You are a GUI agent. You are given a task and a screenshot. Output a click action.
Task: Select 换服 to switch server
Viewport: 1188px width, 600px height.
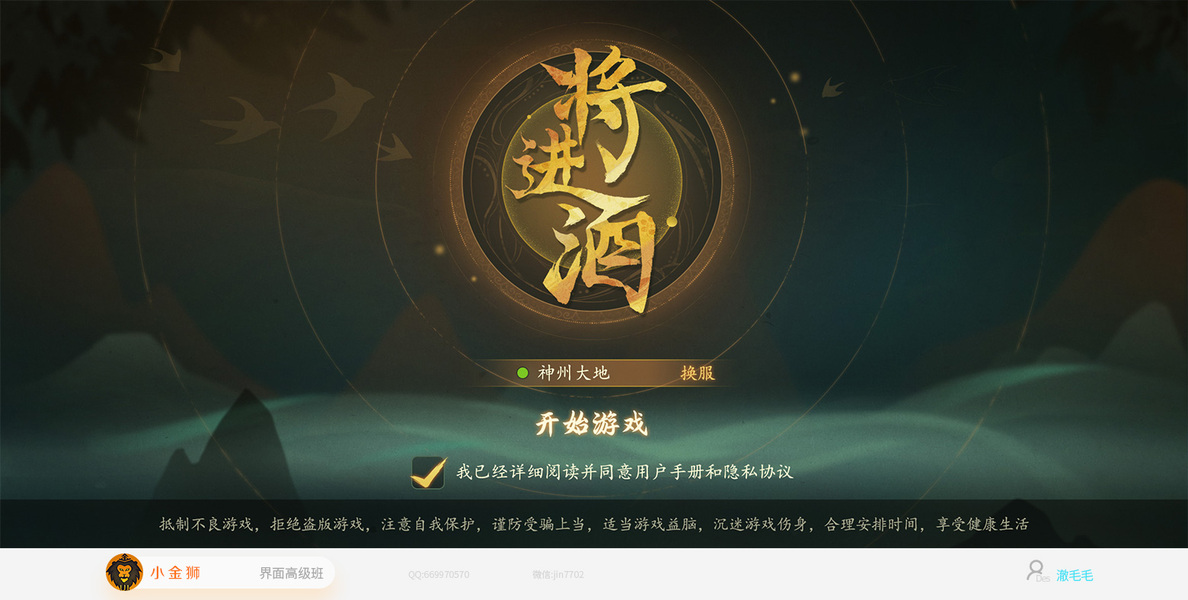(x=697, y=373)
